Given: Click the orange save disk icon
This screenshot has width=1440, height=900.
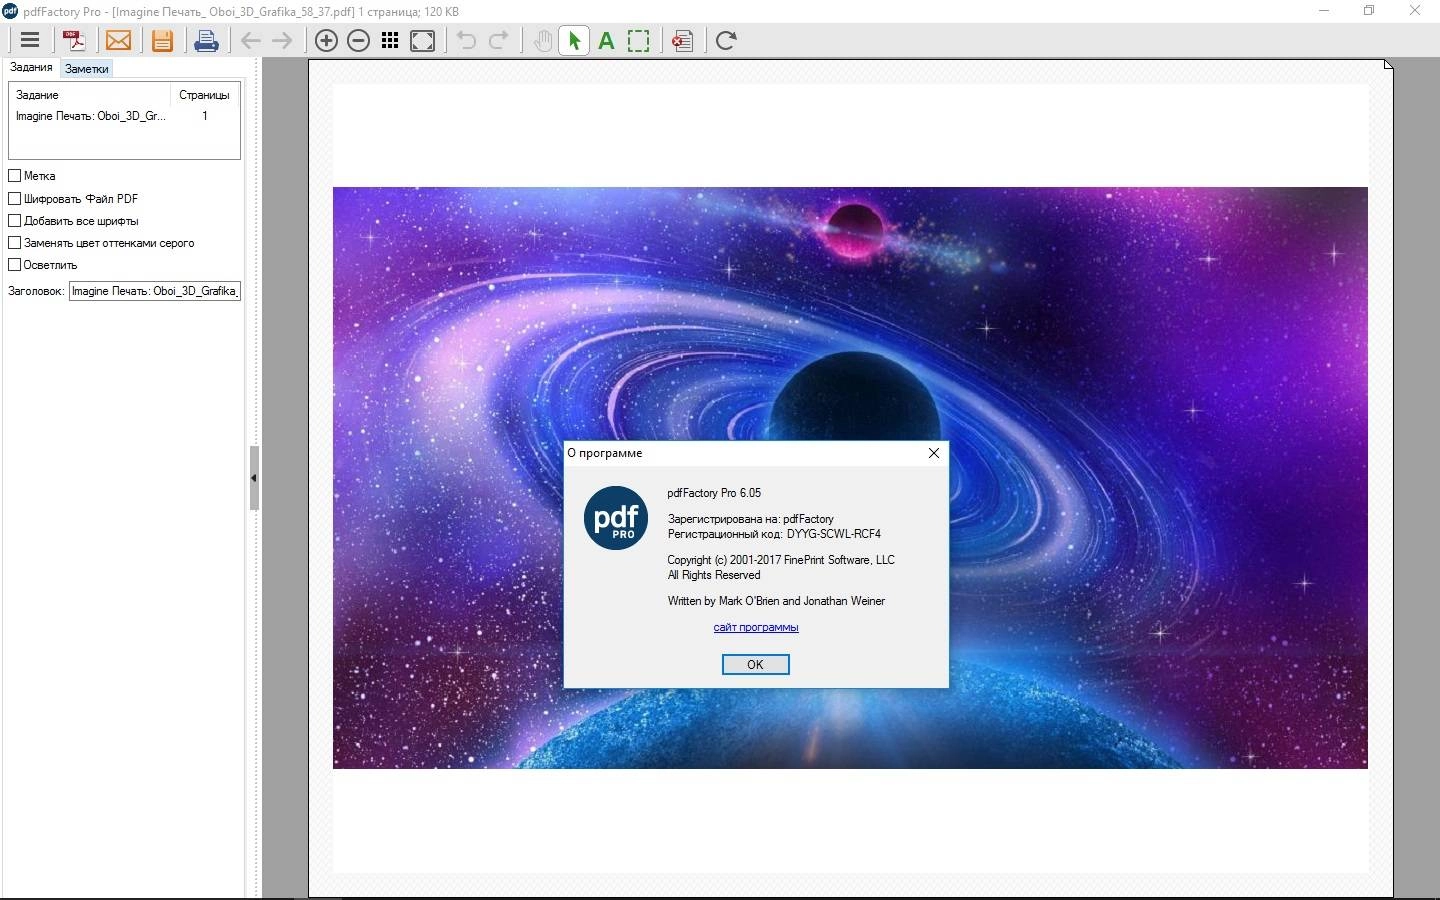Looking at the screenshot, I should click(162, 40).
